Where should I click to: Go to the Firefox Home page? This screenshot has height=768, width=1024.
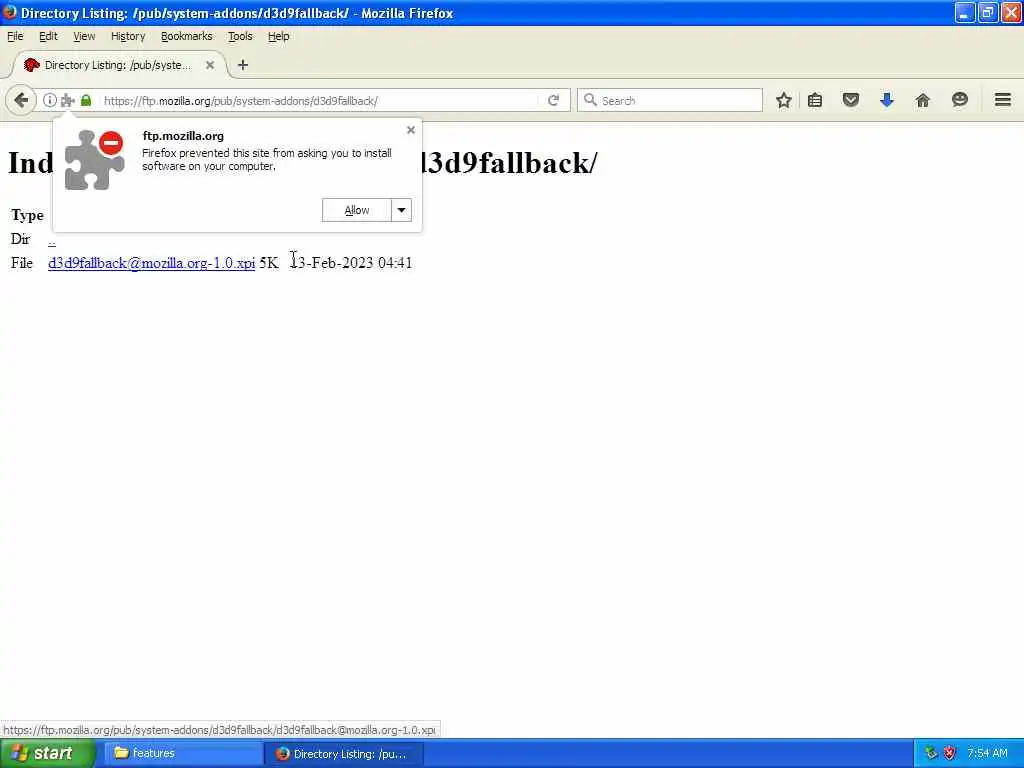coord(922,101)
